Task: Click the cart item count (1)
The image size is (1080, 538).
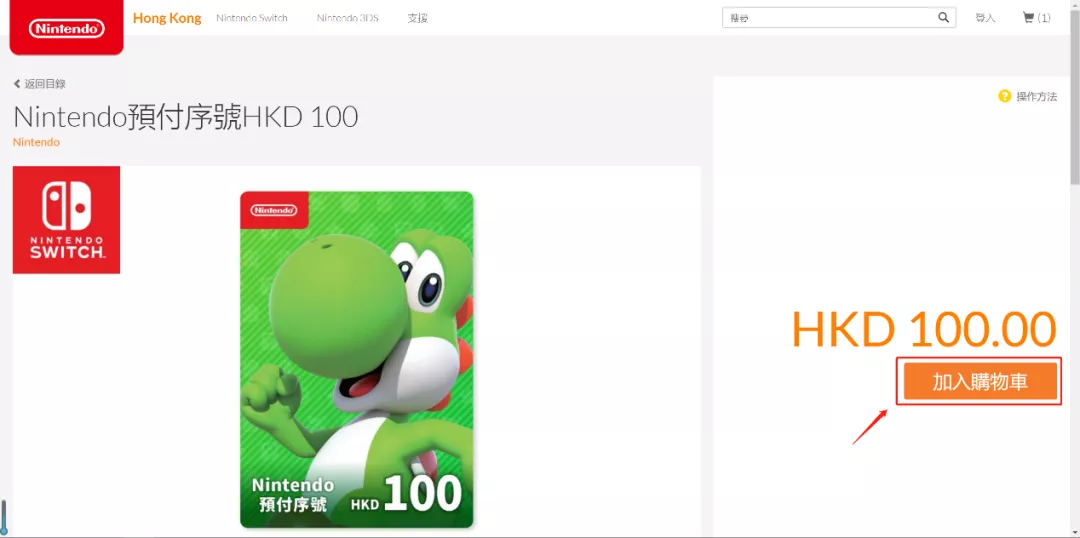Action: coord(1044,18)
